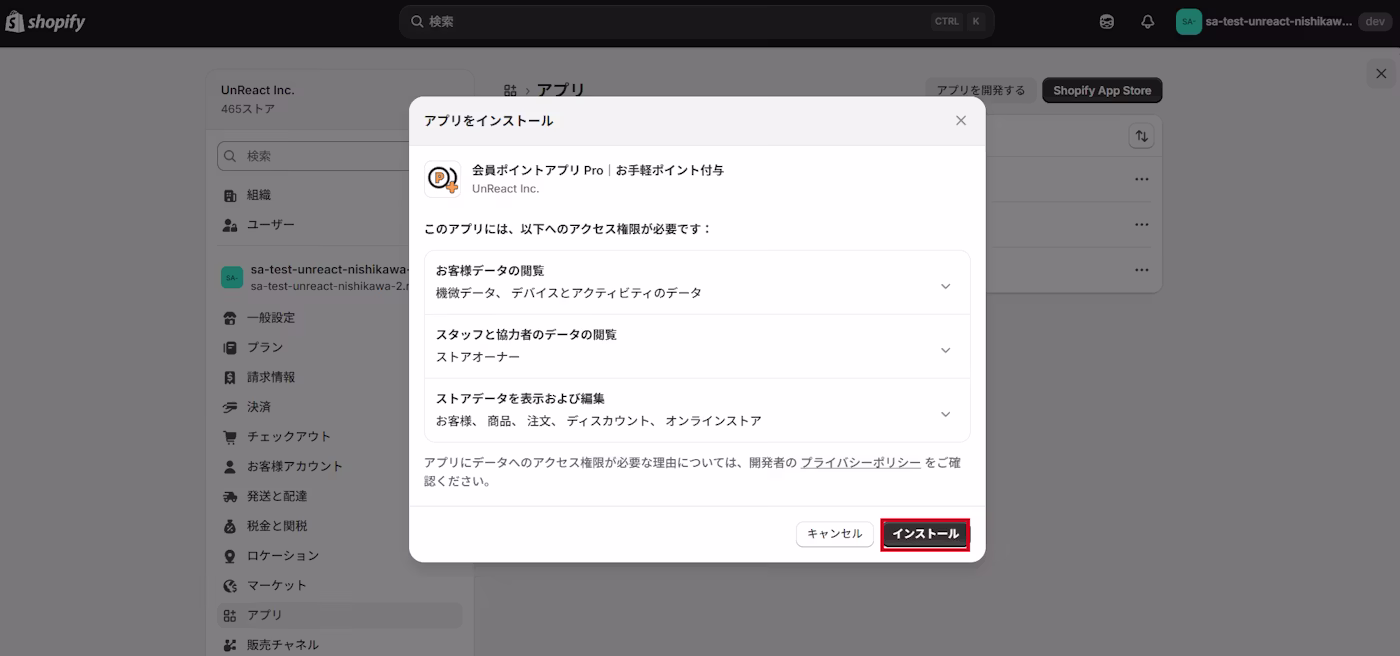This screenshot has width=1400, height=656.
Task: Click the お客様アカウント person icon
Action: click(230, 466)
